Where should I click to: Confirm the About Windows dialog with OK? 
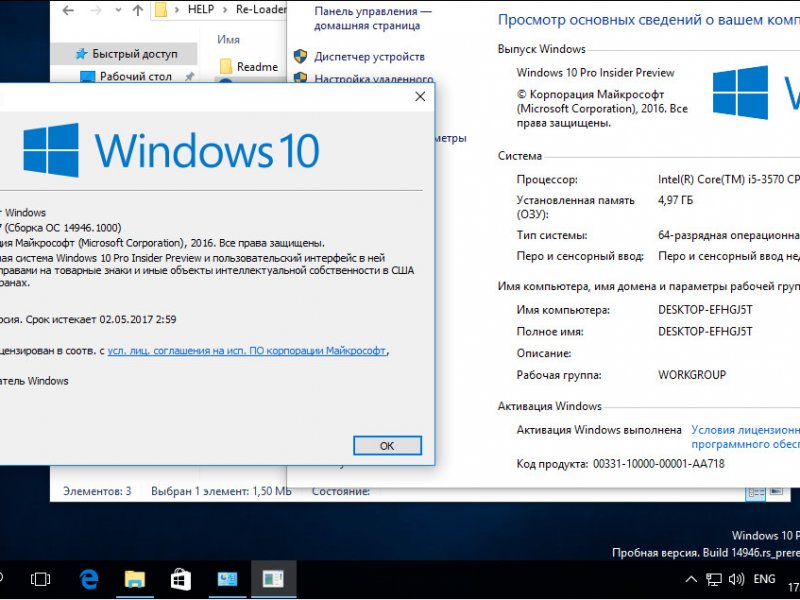(x=387, y=445)
